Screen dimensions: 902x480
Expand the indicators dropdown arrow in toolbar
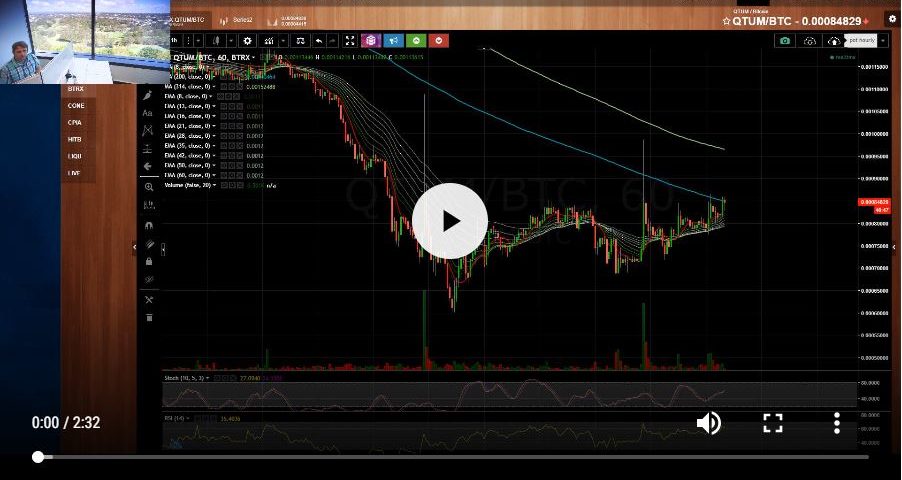point(283,41)
